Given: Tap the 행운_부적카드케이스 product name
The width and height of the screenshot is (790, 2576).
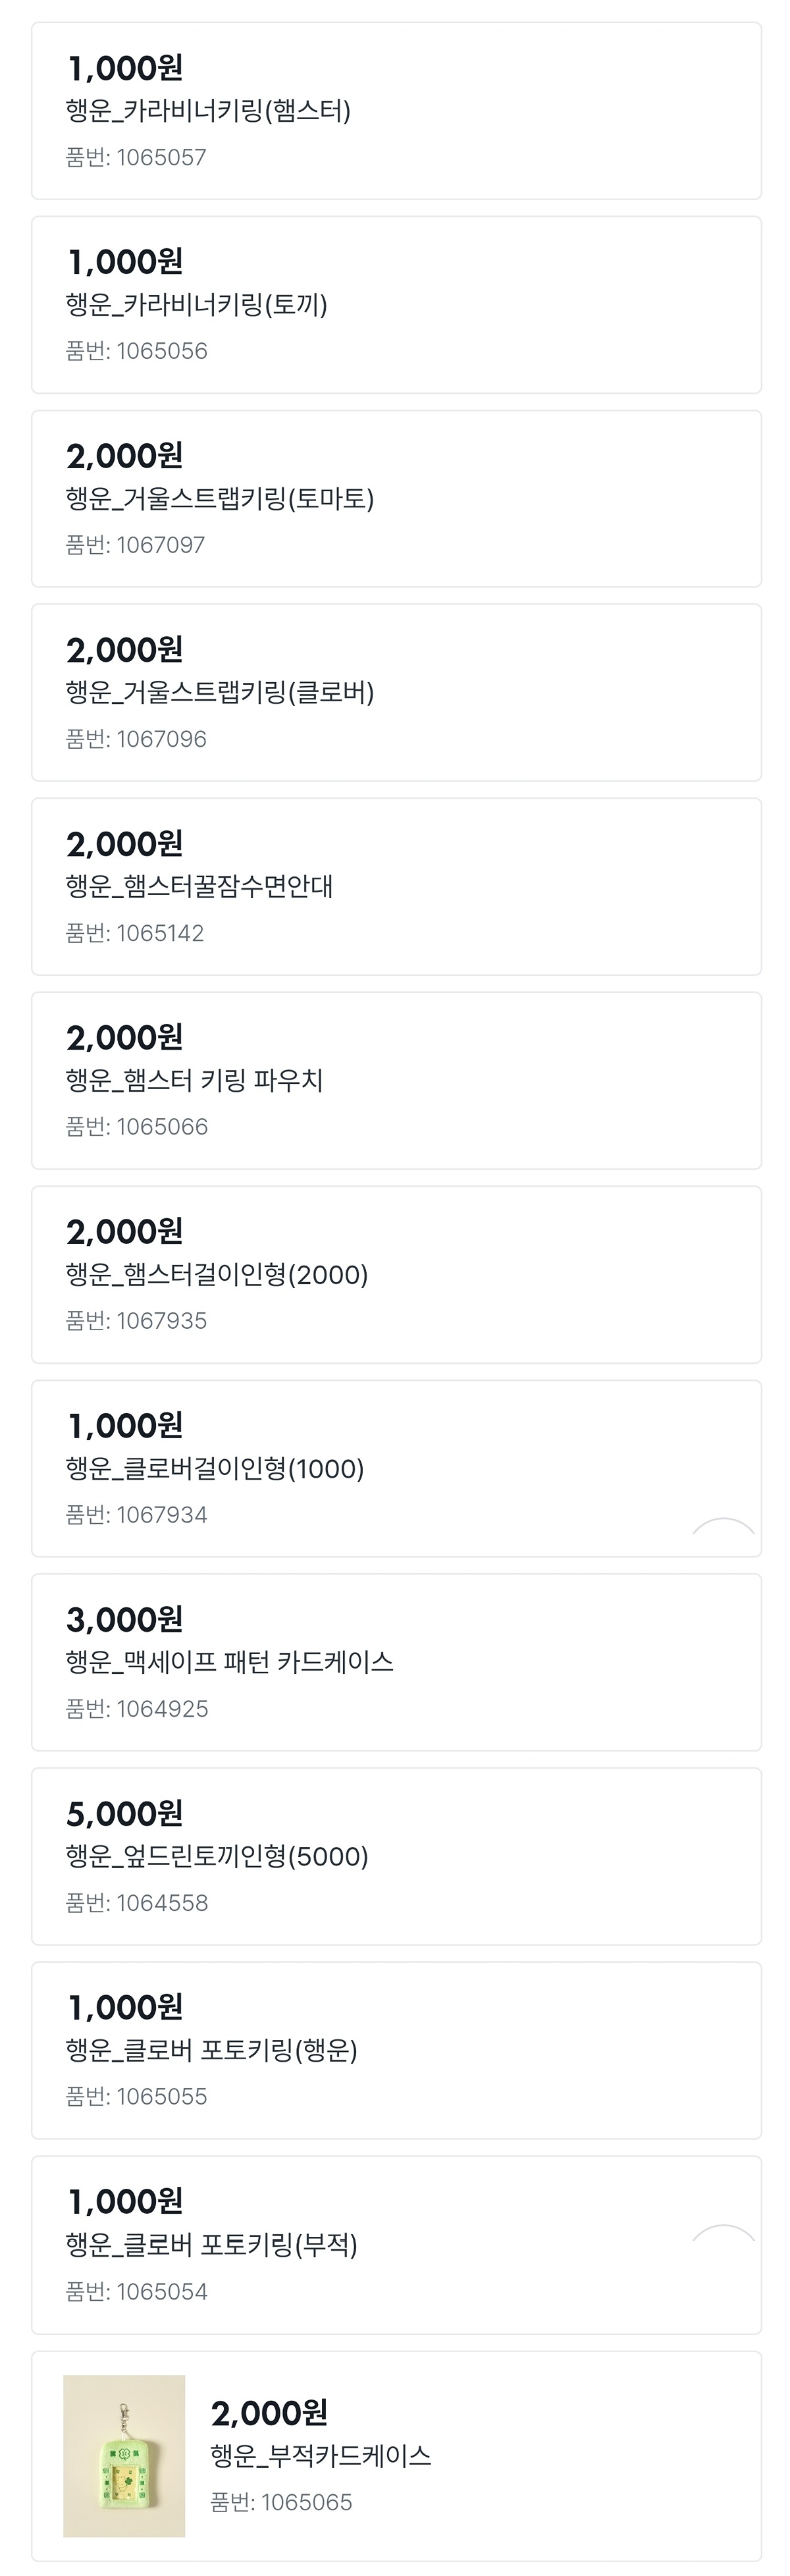Looking at the screenshot, I should pyautogui.click(x=321, y=2456).
